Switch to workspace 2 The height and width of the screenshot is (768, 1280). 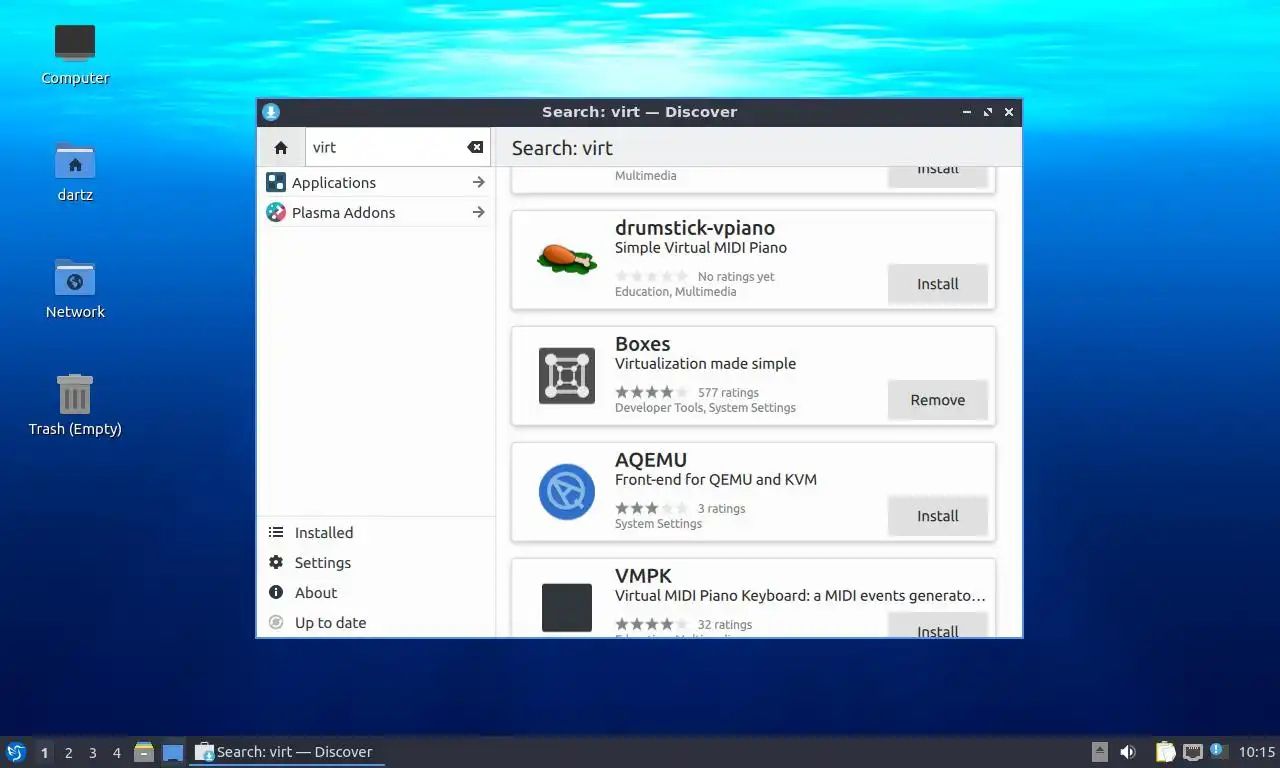point(68,753)
